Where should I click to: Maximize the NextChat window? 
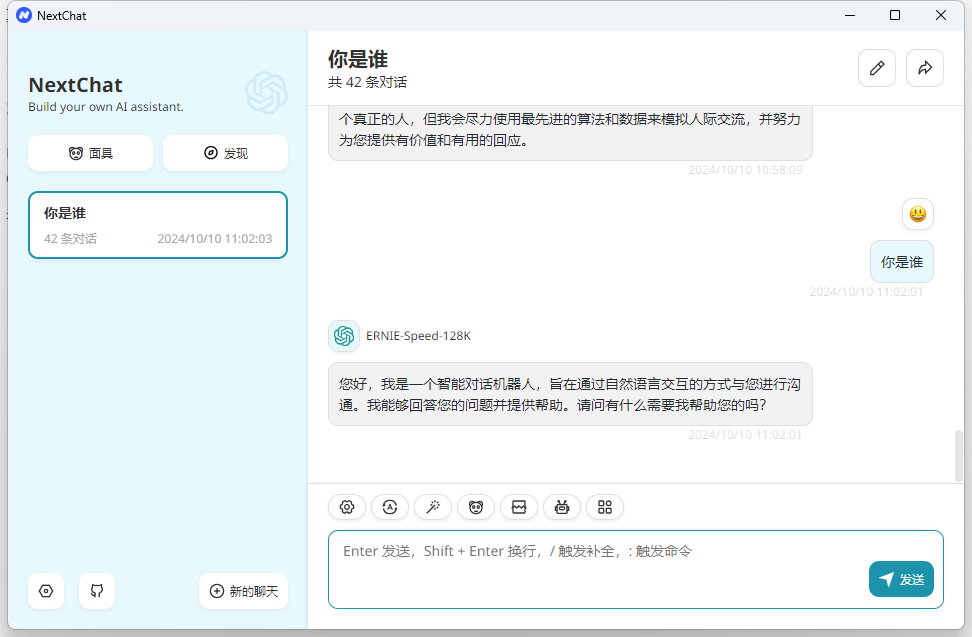(895, 15)
